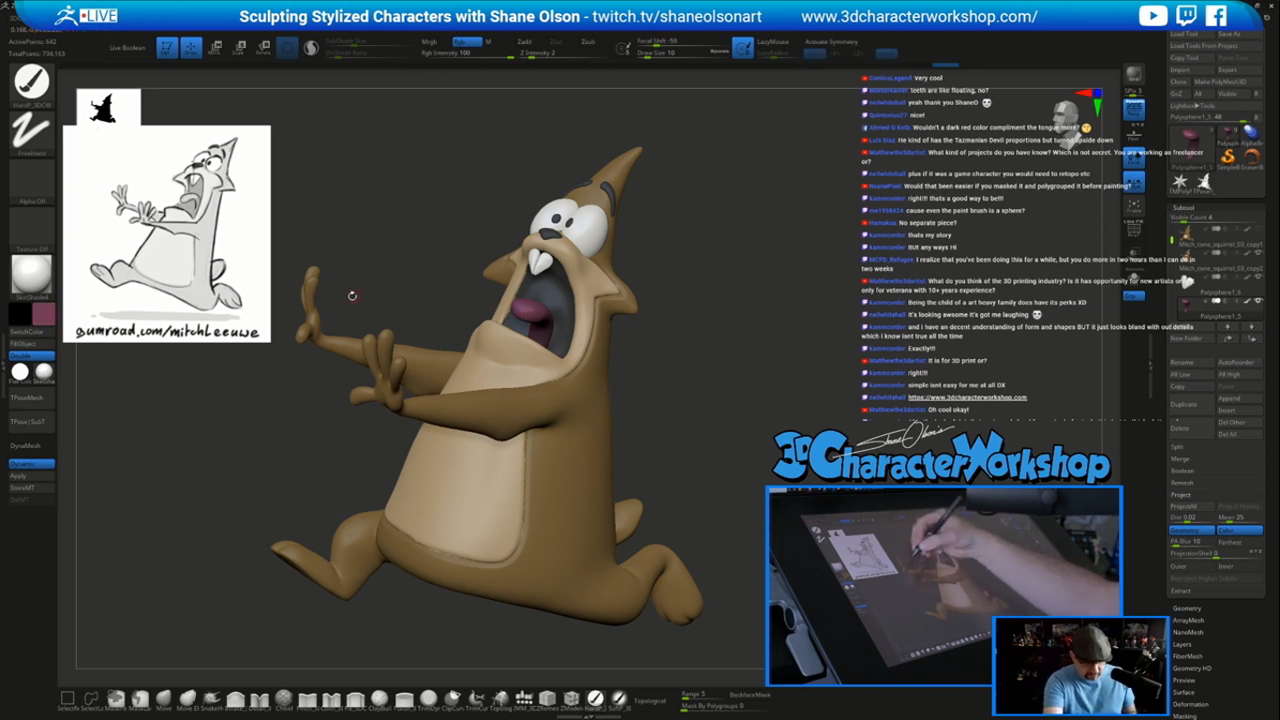
Task: Click Make PolyMesh3D
Action: click(1228, 82)
